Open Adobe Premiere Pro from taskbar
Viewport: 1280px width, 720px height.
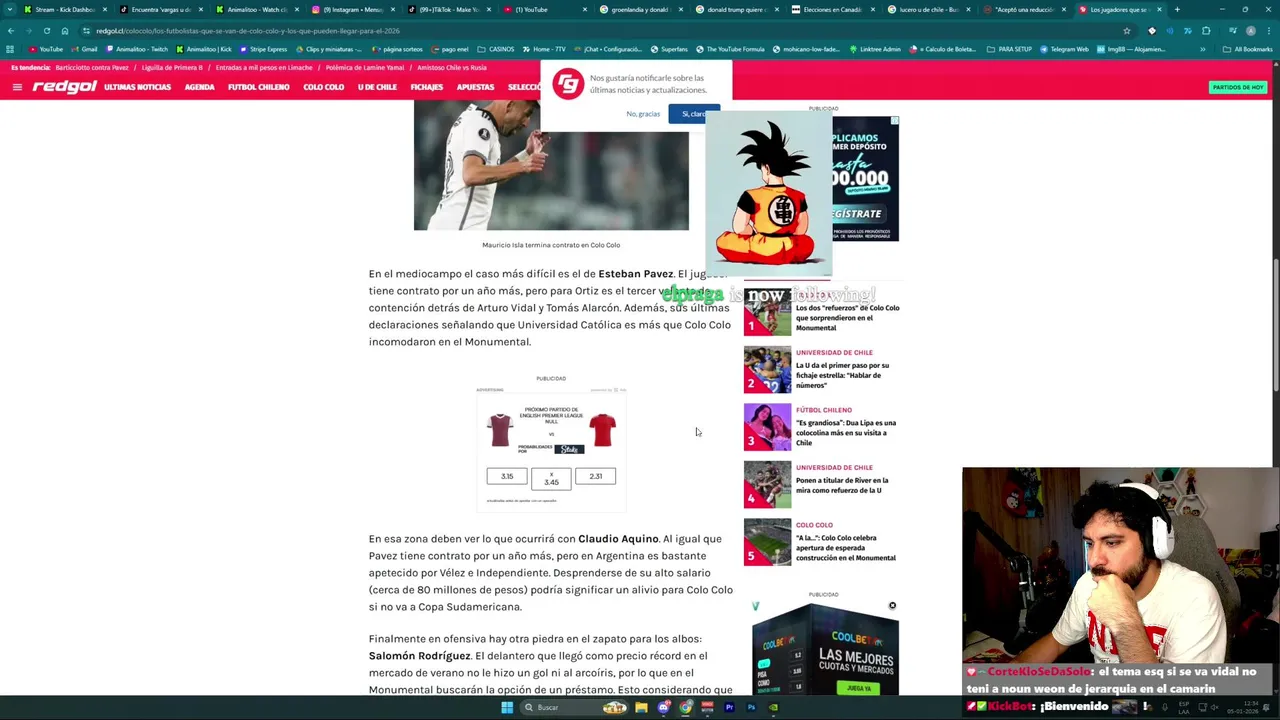(x=729, y=708)
